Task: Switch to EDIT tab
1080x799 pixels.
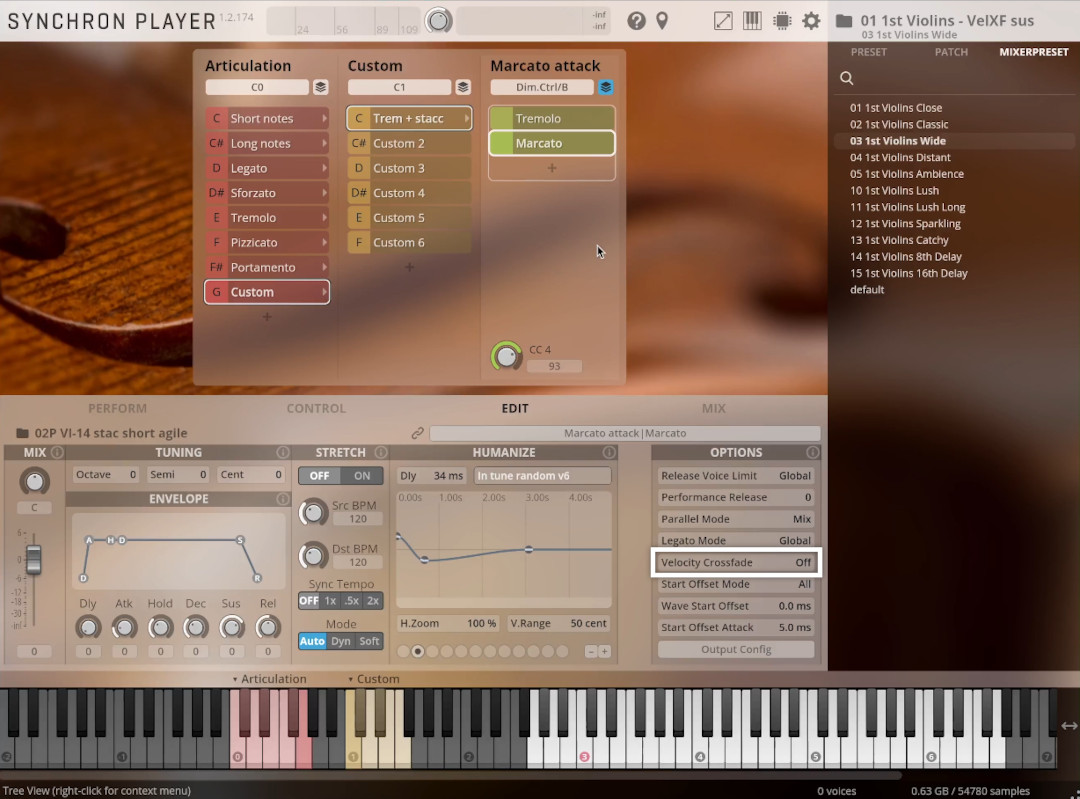Action: tap(515, 408)
